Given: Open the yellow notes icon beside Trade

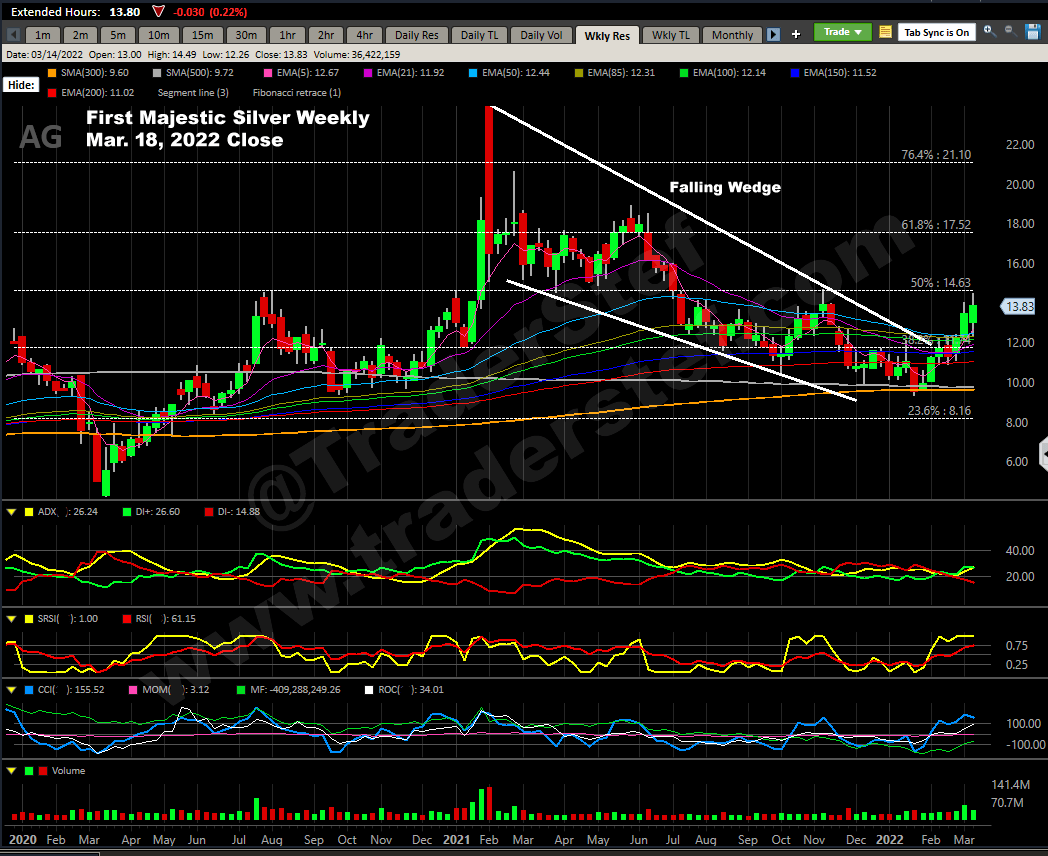Looking at the screenshot, I should point(885,33).
